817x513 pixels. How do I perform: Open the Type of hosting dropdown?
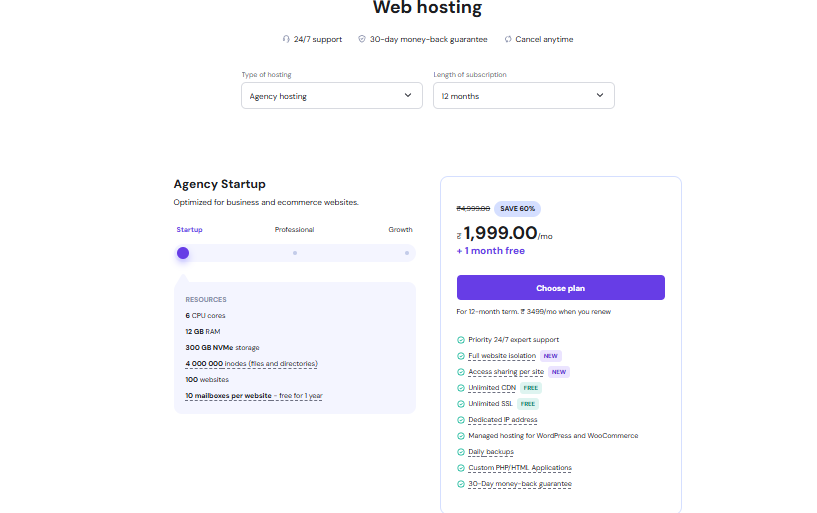[331, 96]
